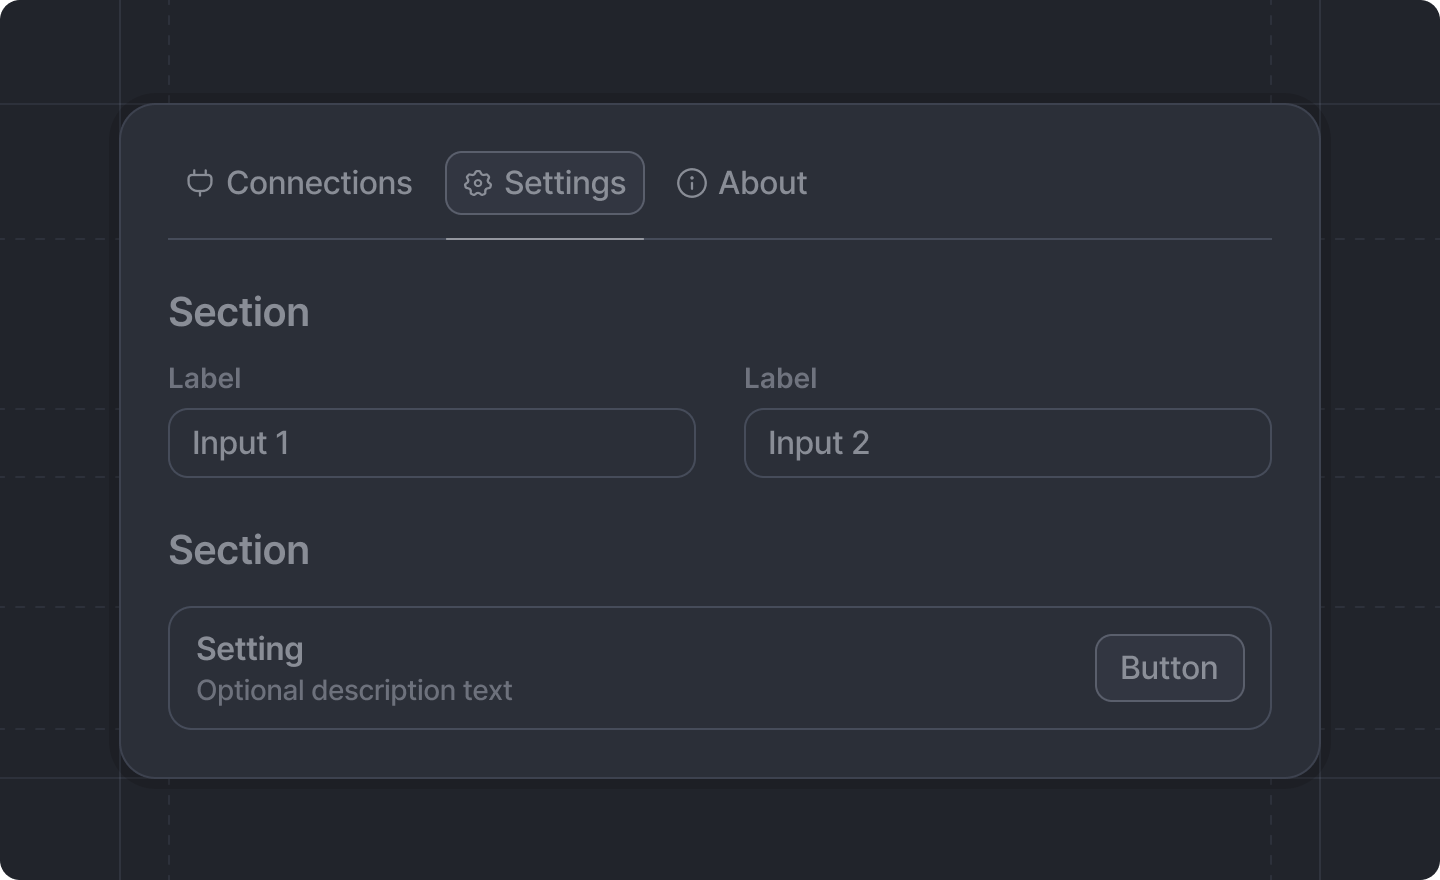
Task: Open the Connections tab
Action: [x=318, y=183]
